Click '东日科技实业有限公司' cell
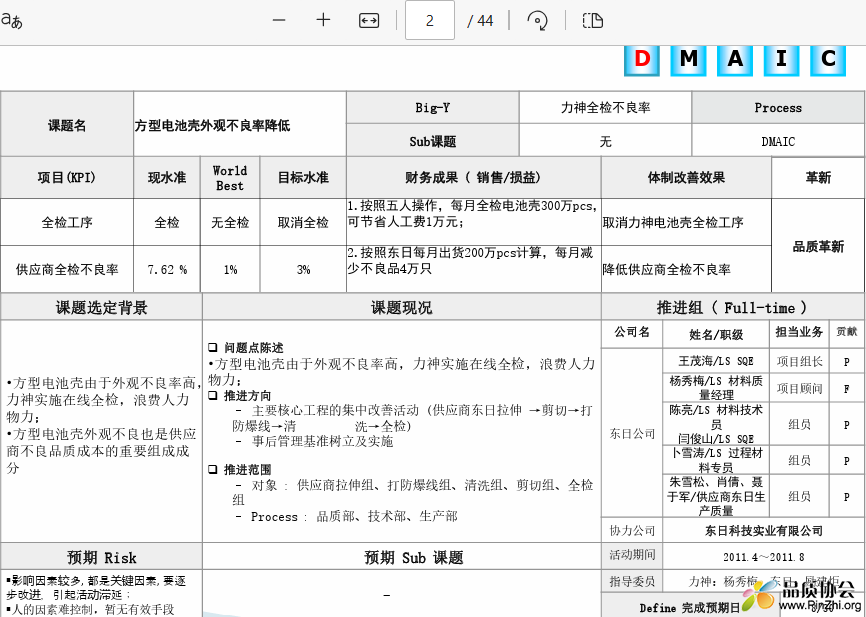The height and width of the screenshot is (617, 866). point(763,531)
